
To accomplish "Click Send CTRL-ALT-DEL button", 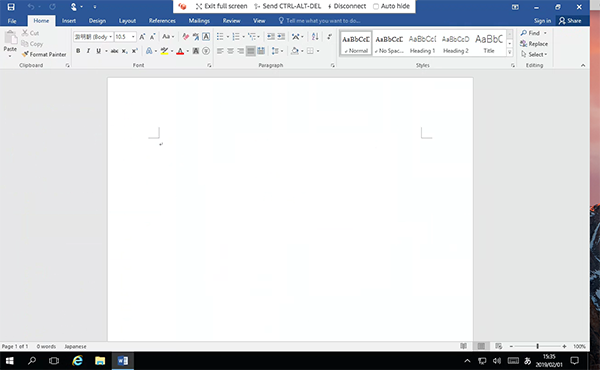I will pos(287,6).
